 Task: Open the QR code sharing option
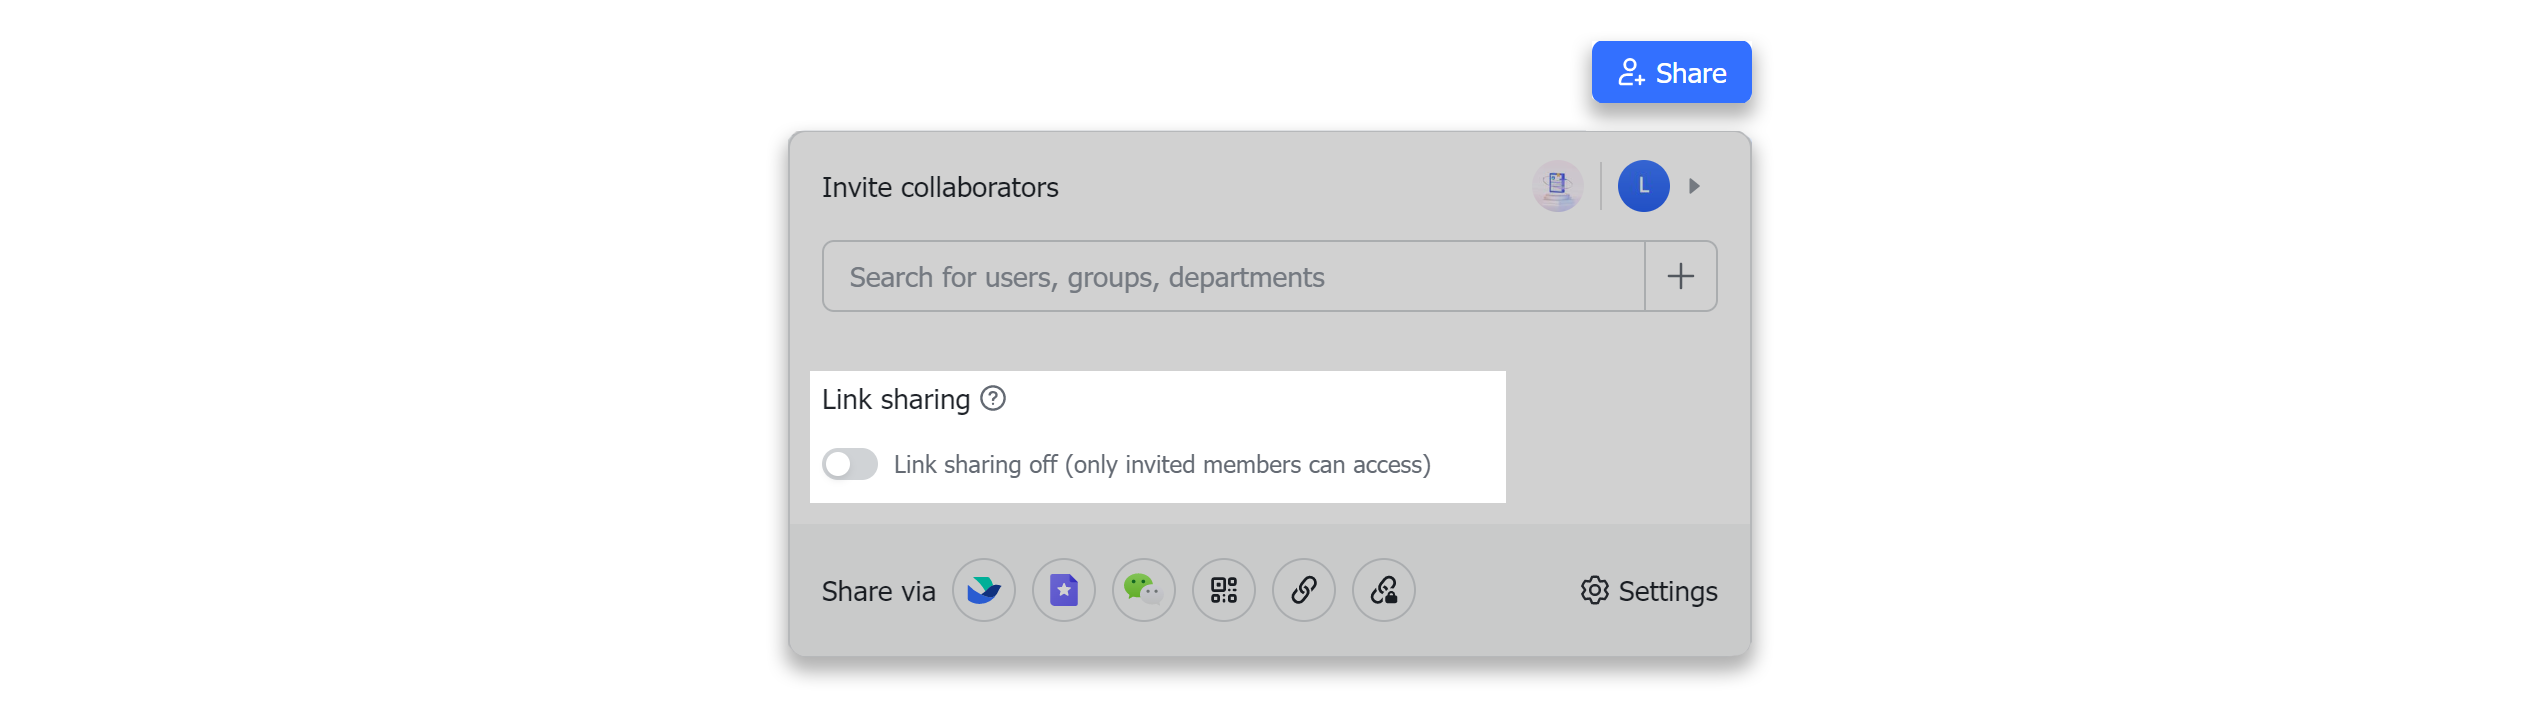click(x=1224, y=590)
